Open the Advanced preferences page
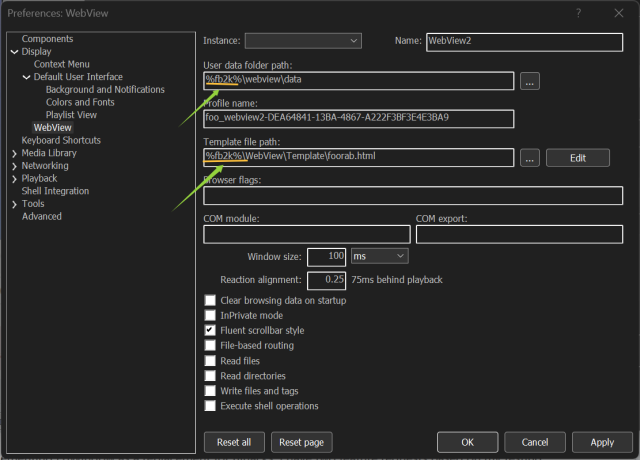 pos(42,216)
